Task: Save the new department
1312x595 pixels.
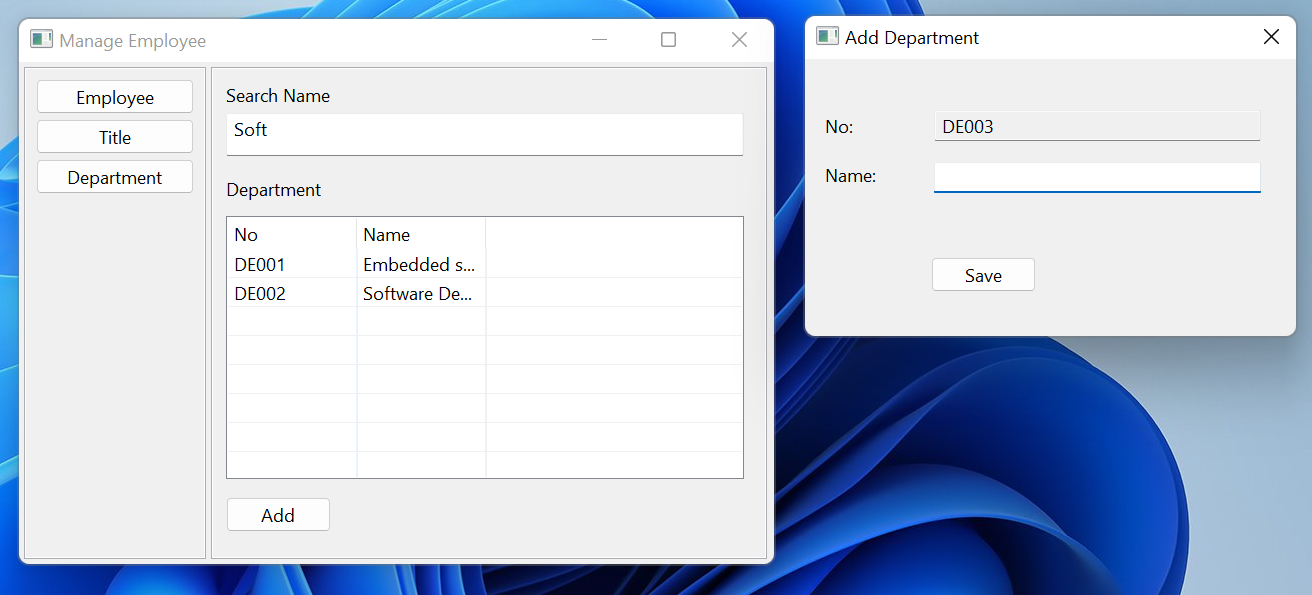Action: click(x=983, y=275)
